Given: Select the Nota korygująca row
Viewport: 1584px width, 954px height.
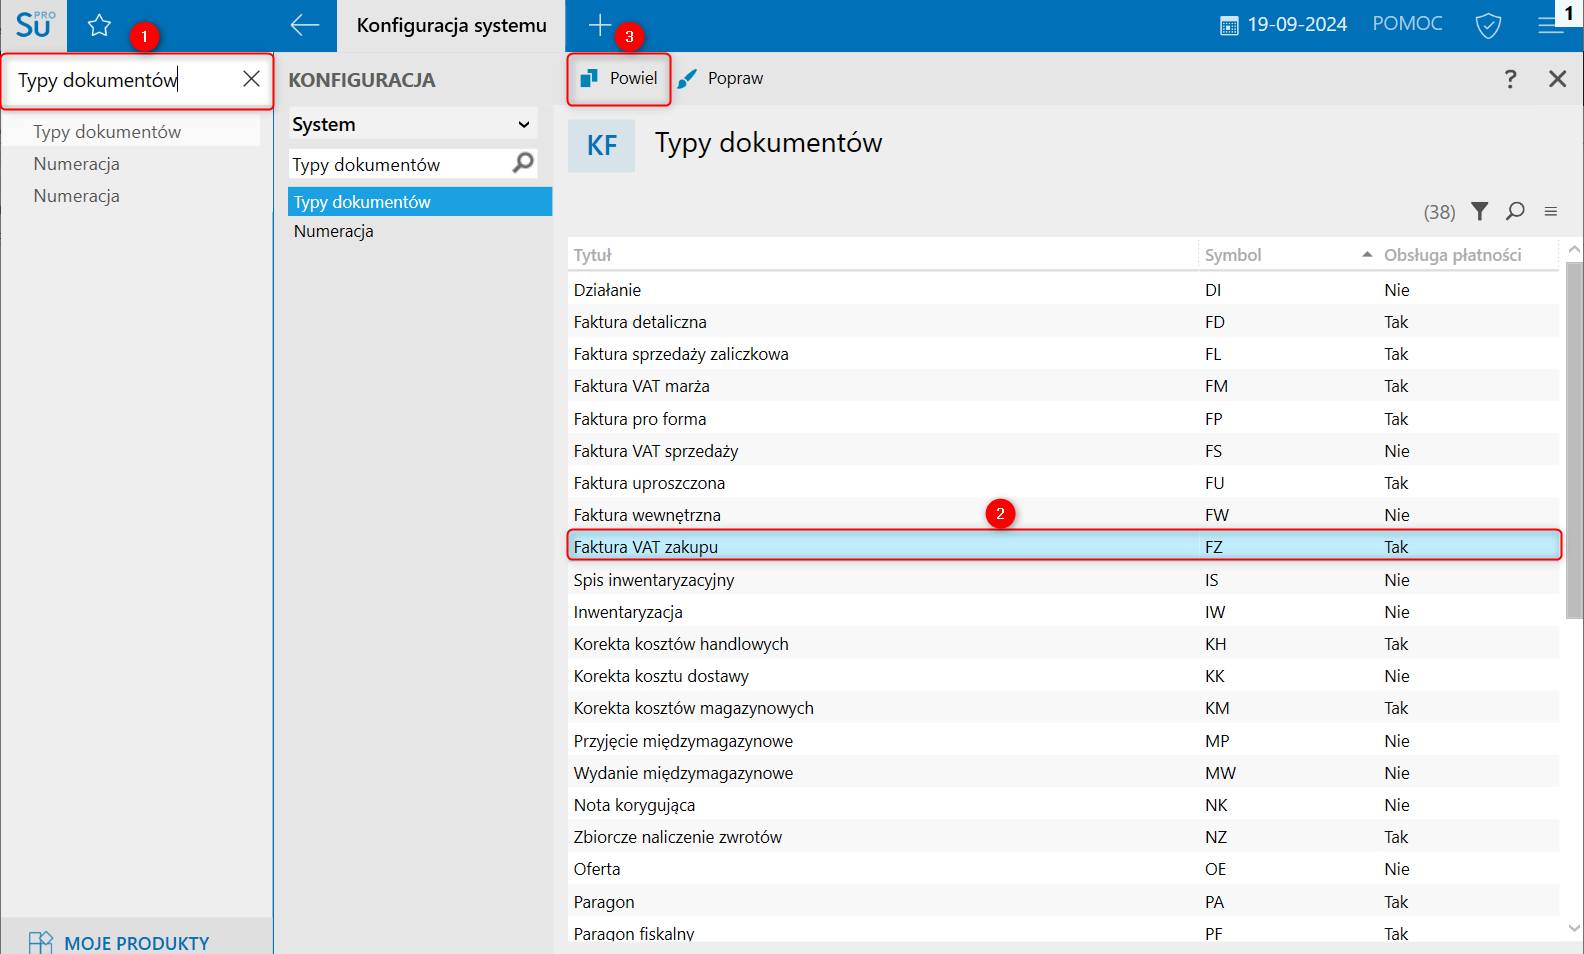Looking at the screenshot, I should pyautogui.click(x=1063, y=805).
